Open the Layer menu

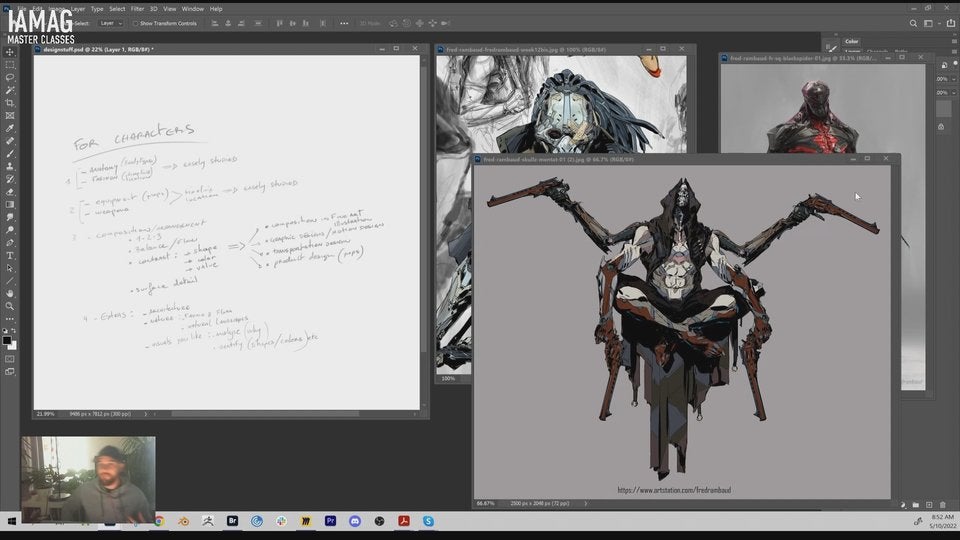(78, 9)
